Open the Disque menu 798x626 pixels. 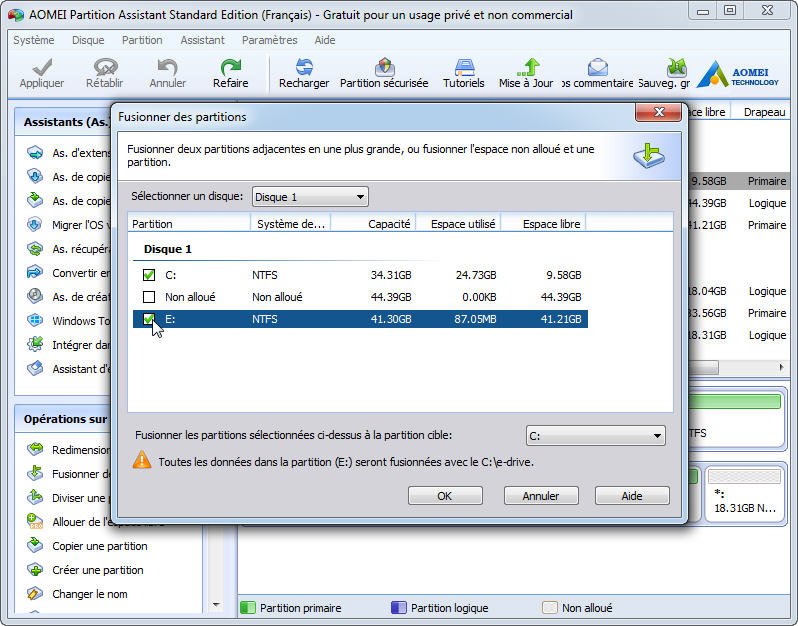pos(88,40)
